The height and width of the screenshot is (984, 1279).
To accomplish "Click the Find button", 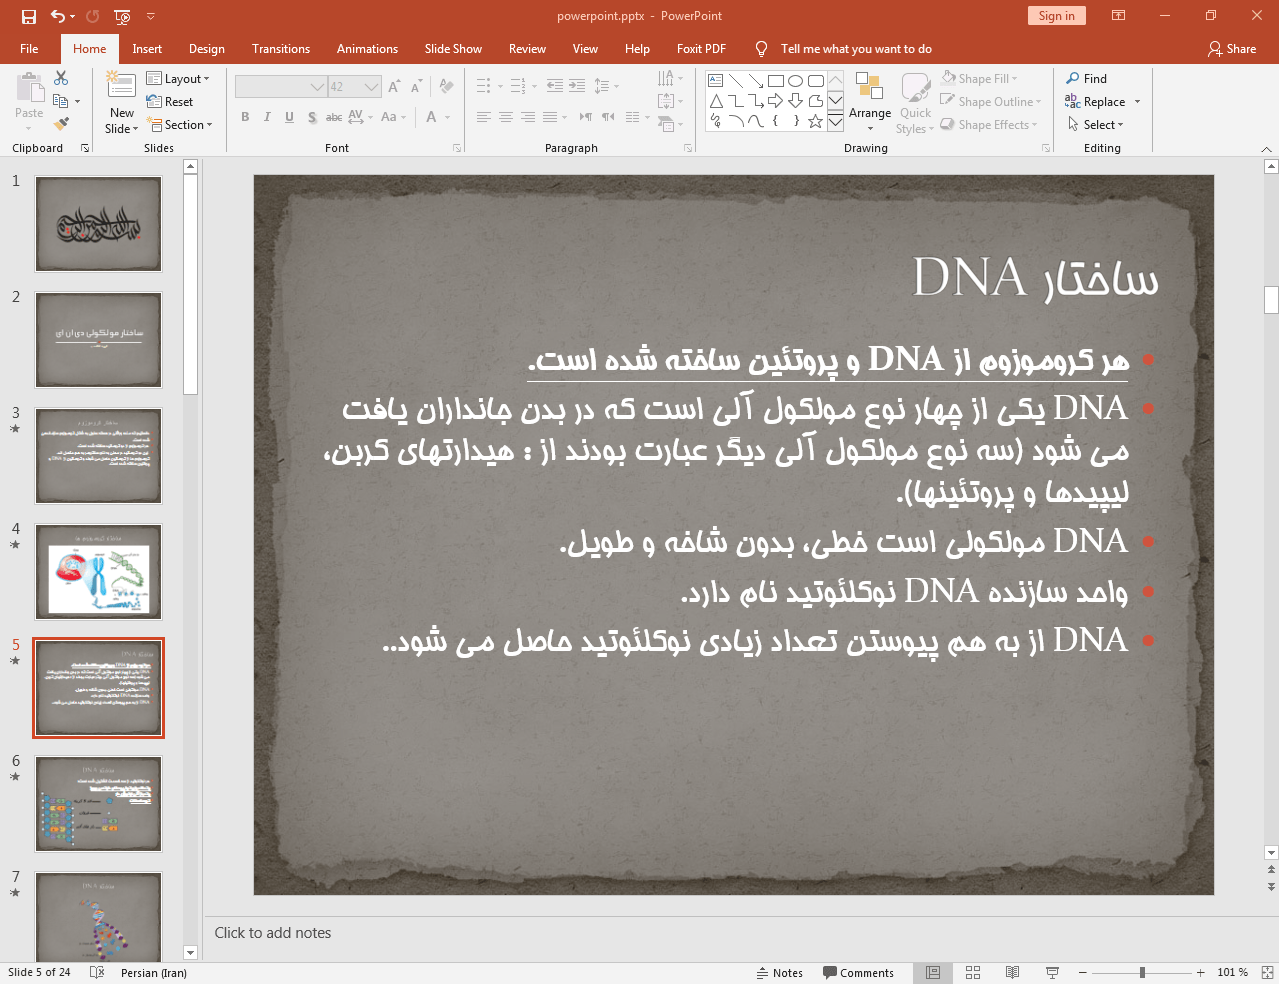I will [x=1087, y=79].
